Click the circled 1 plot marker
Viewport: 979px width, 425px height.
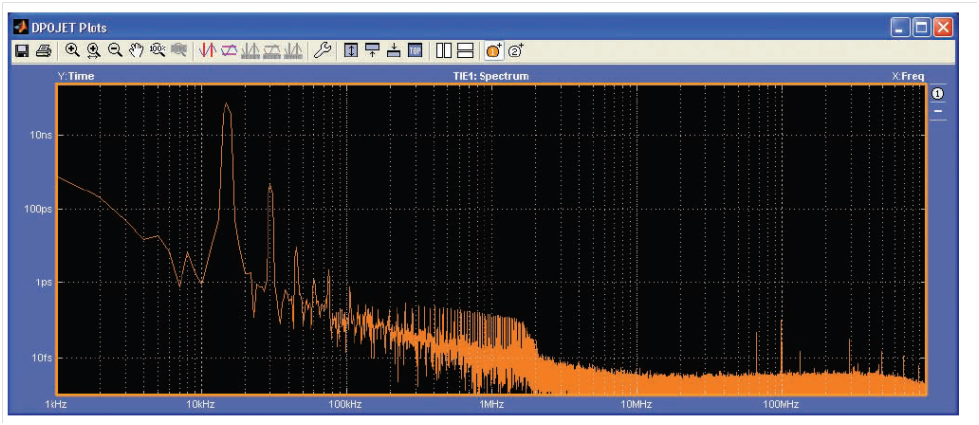click(x=938, y=93)
